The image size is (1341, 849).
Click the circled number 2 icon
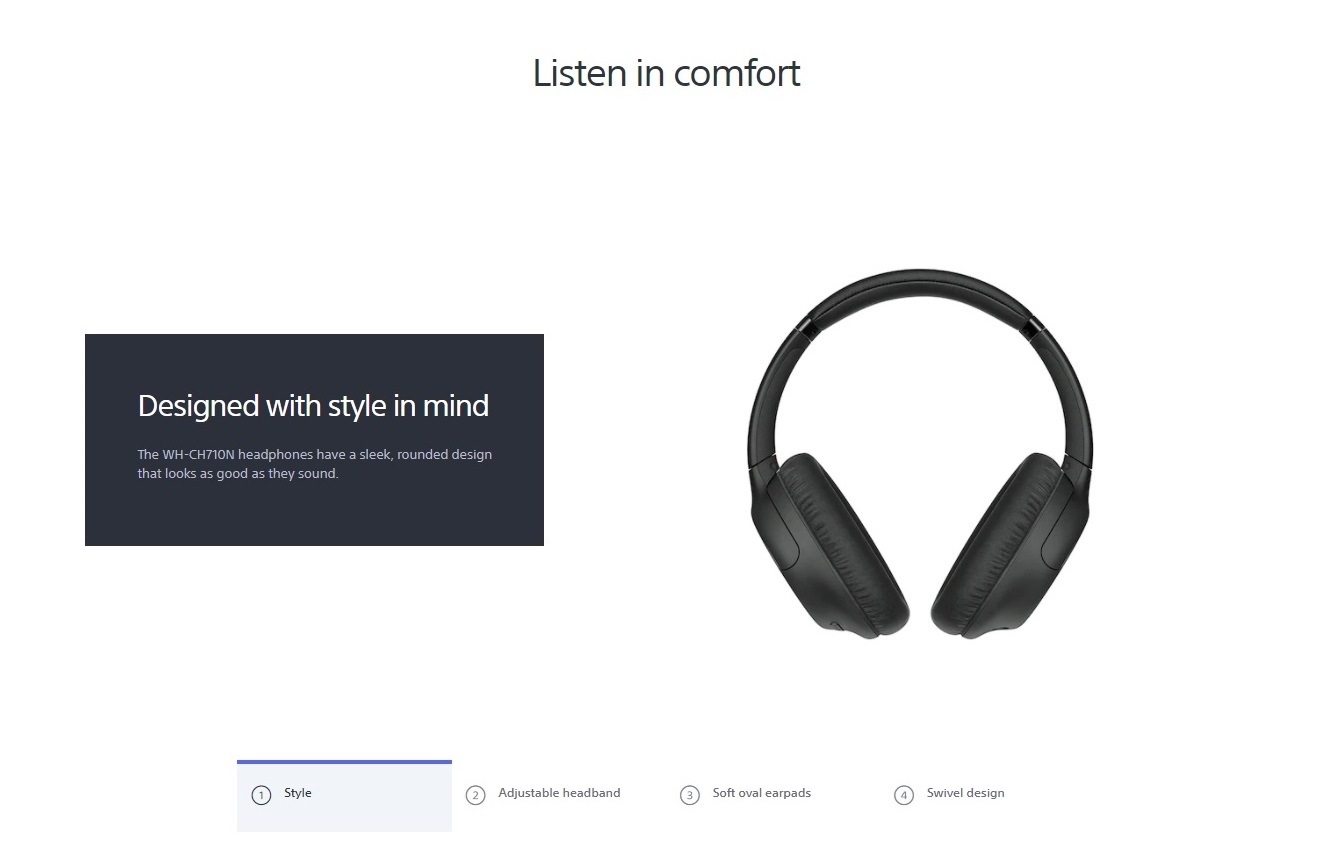476,796
